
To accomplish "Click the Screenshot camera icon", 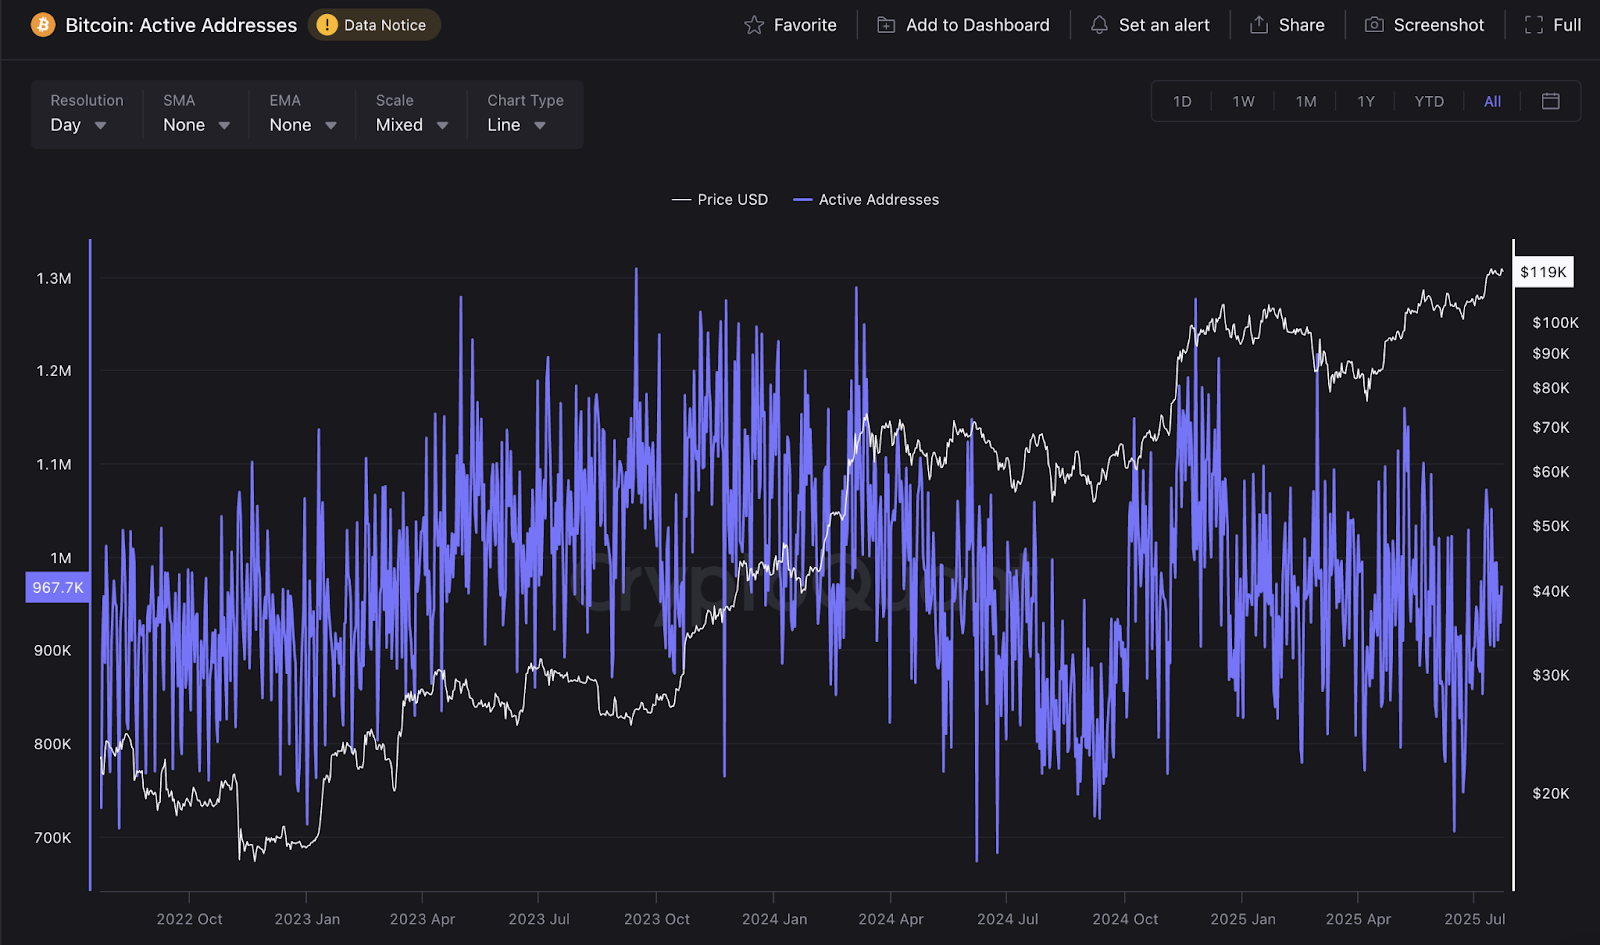I will (x=1374, y=25).
